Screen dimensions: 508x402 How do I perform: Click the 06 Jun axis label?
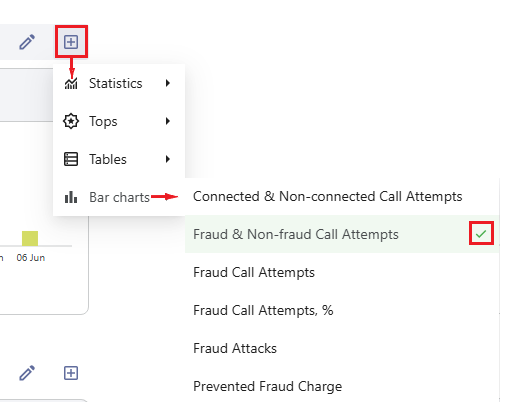pos(31,258)
